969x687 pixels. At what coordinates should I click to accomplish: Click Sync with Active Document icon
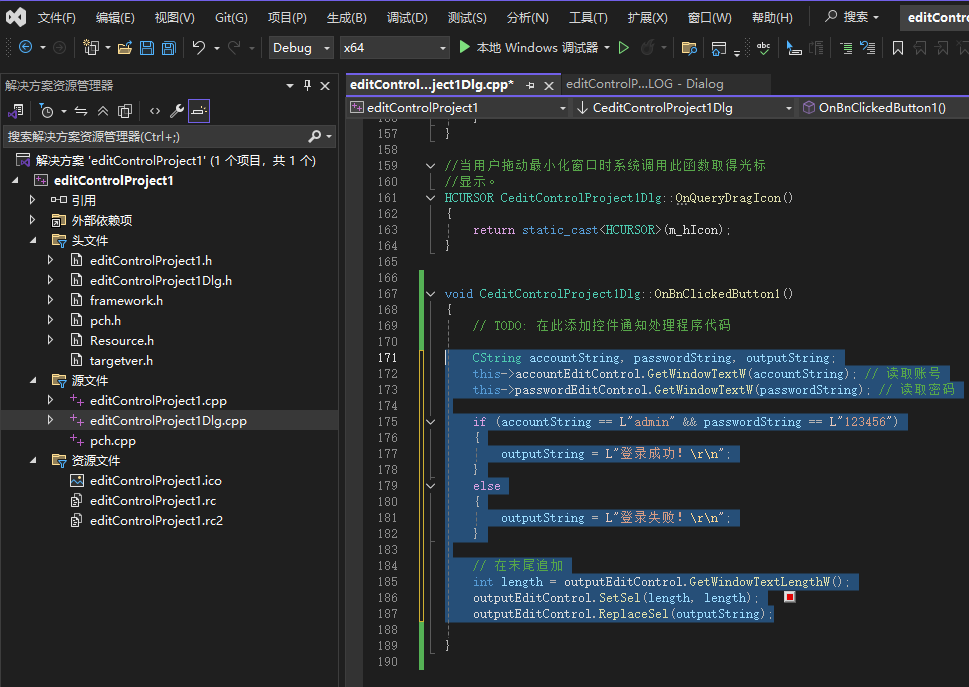pos(81,111)
